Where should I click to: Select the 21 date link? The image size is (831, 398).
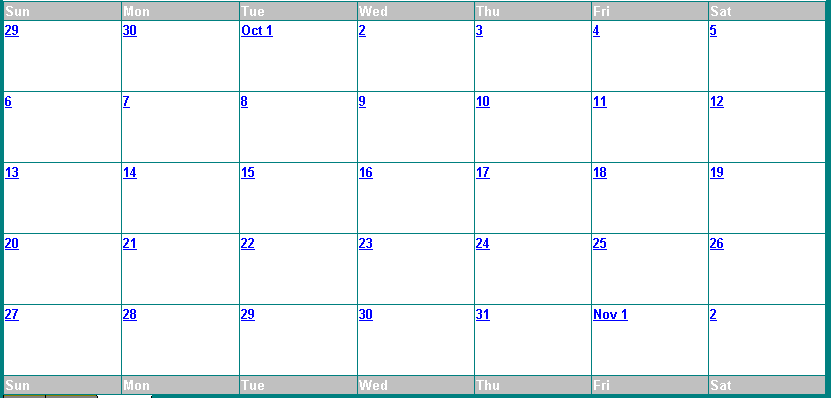click(x=129, y=244)
